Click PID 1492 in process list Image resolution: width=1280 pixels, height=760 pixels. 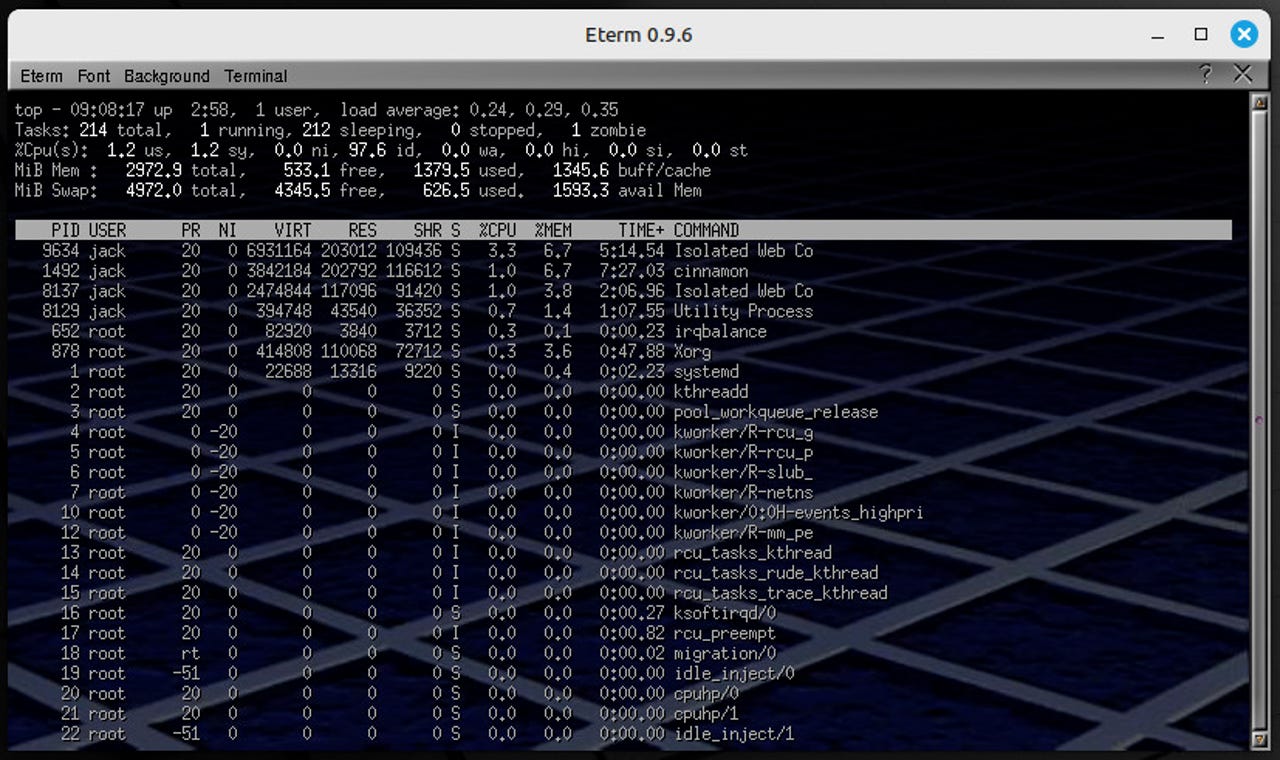[x=60, y=271]
